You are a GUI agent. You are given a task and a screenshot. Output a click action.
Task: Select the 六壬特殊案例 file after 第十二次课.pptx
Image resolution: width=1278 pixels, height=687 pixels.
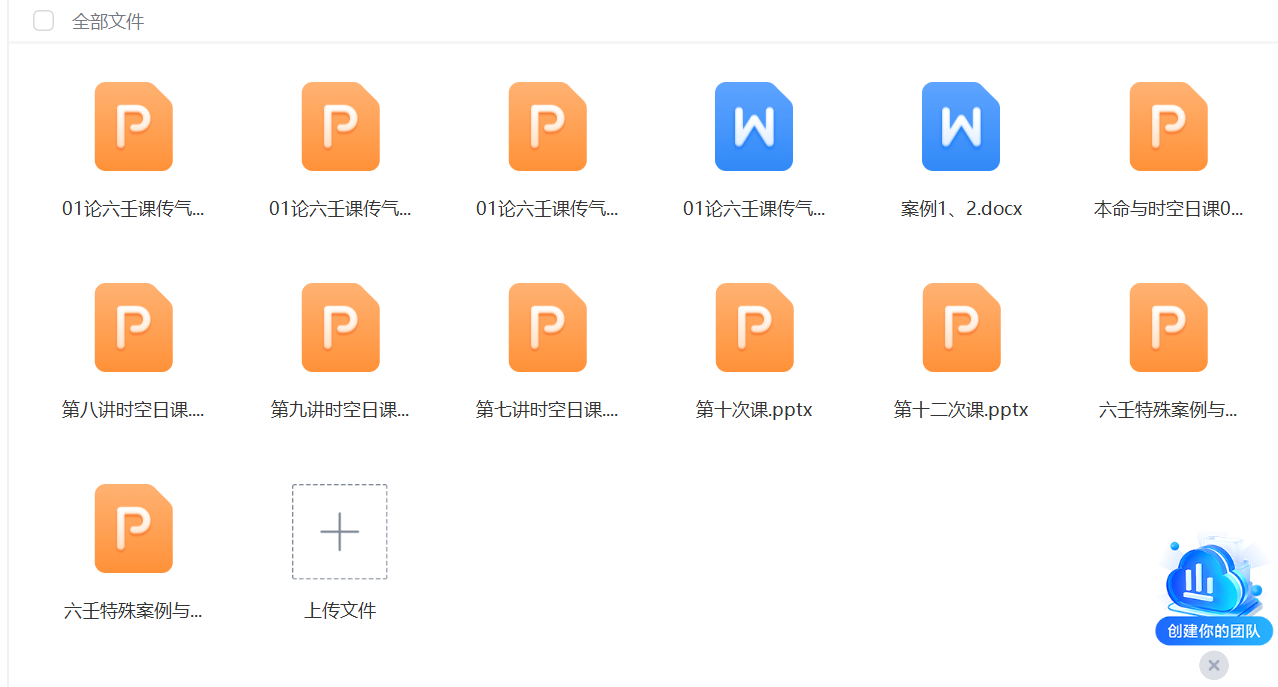click(1168, 328)
